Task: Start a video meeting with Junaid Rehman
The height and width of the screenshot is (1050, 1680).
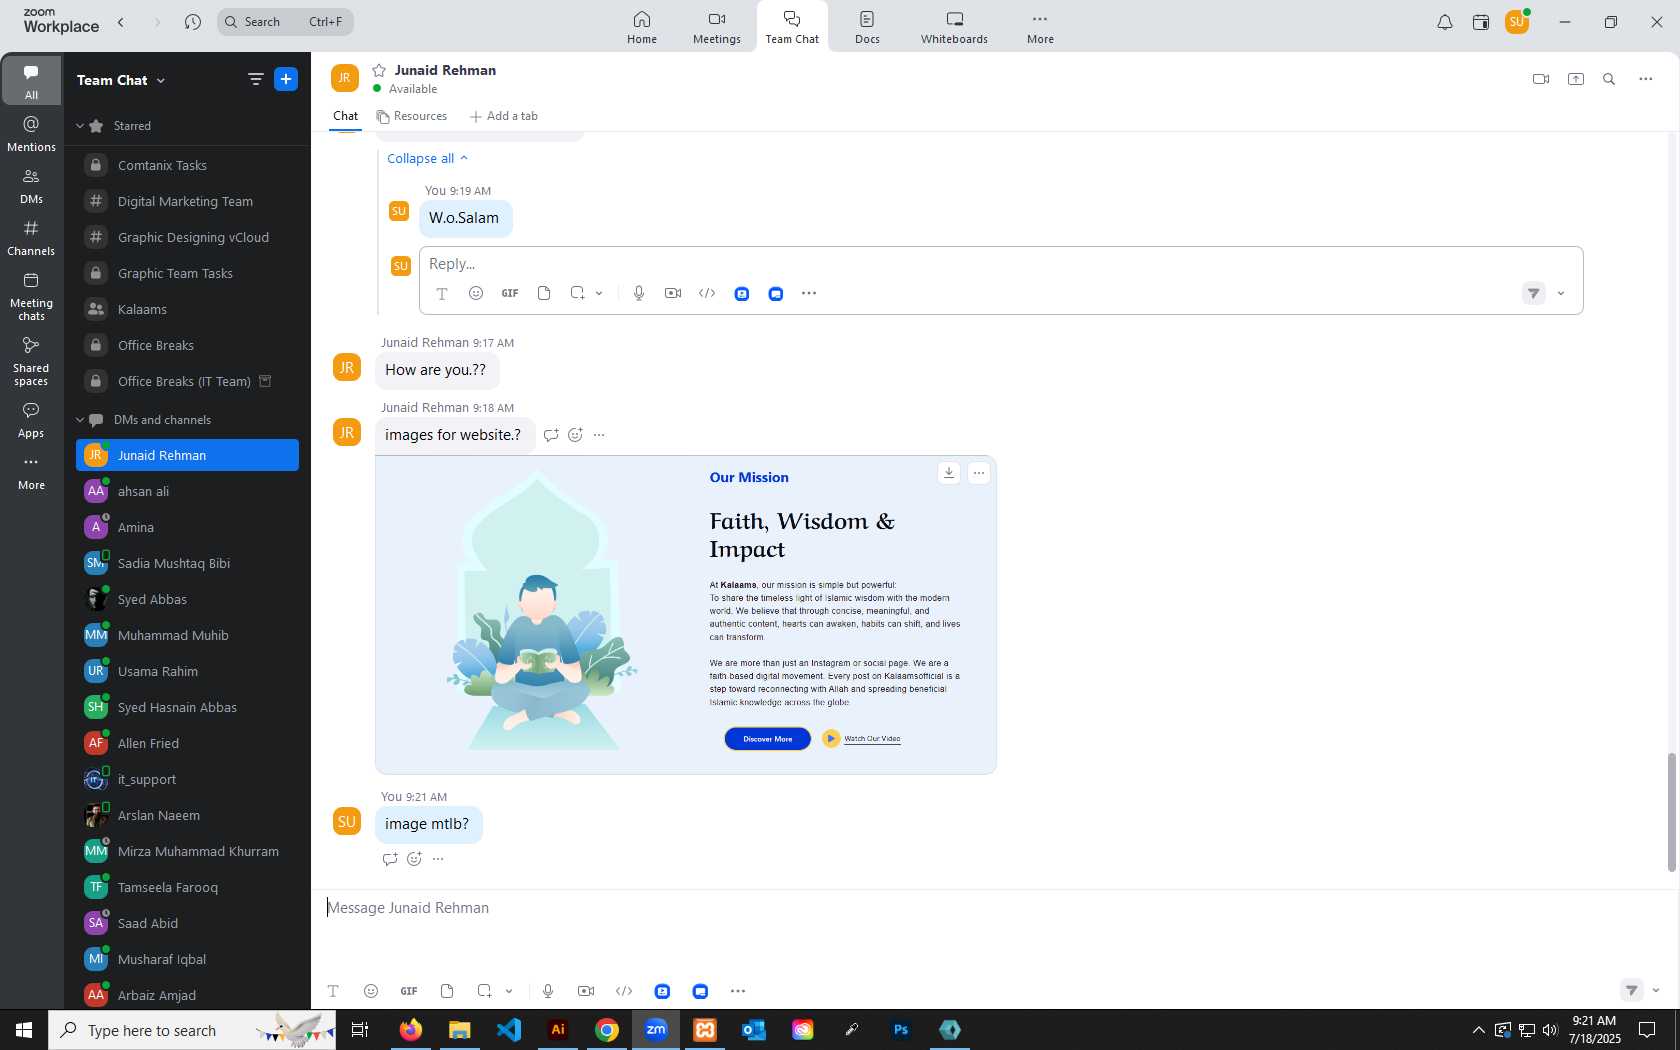Action: point(1541,79)
